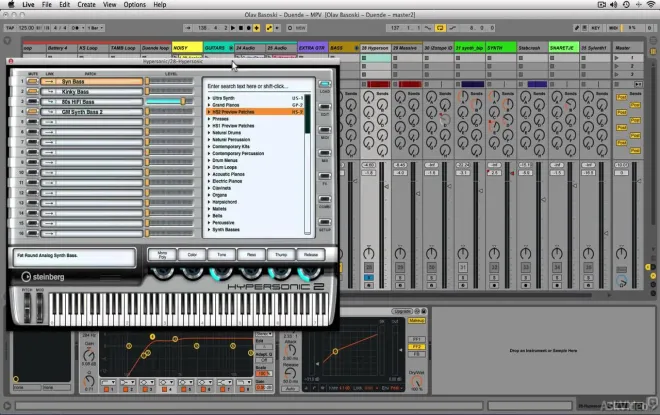Expand the Ultra Synth patch folder

pos(209,98)
